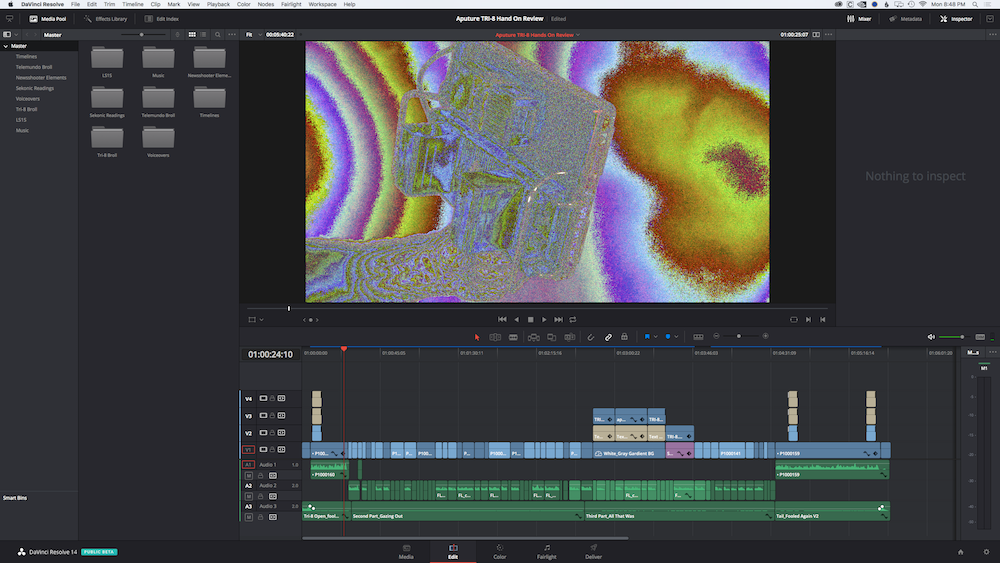The image size is (1000, 563).
Task: Toggle the clip linking chain icon
Action: coord(607,337)
